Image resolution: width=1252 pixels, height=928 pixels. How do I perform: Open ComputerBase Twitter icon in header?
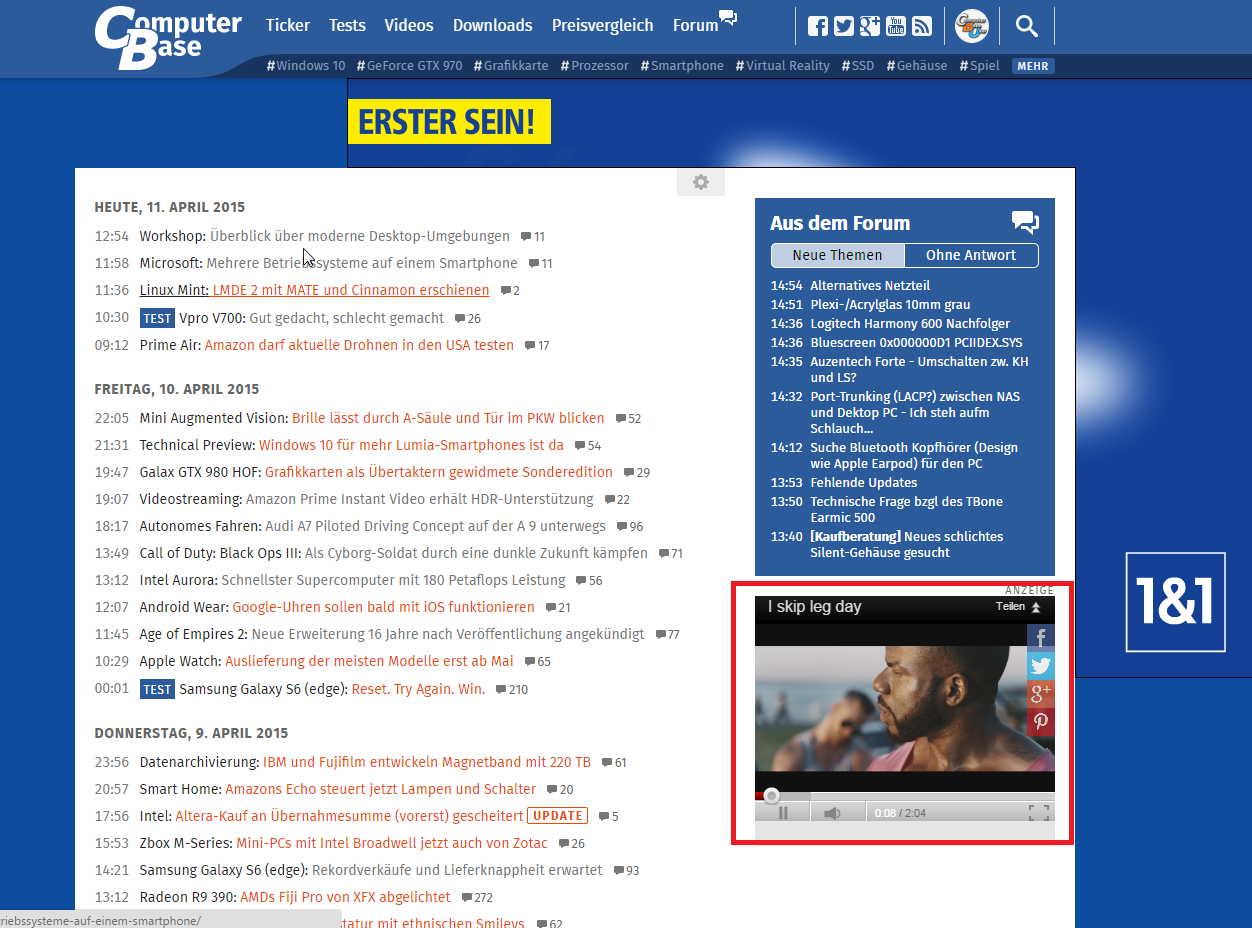click(x=844, y=27)
